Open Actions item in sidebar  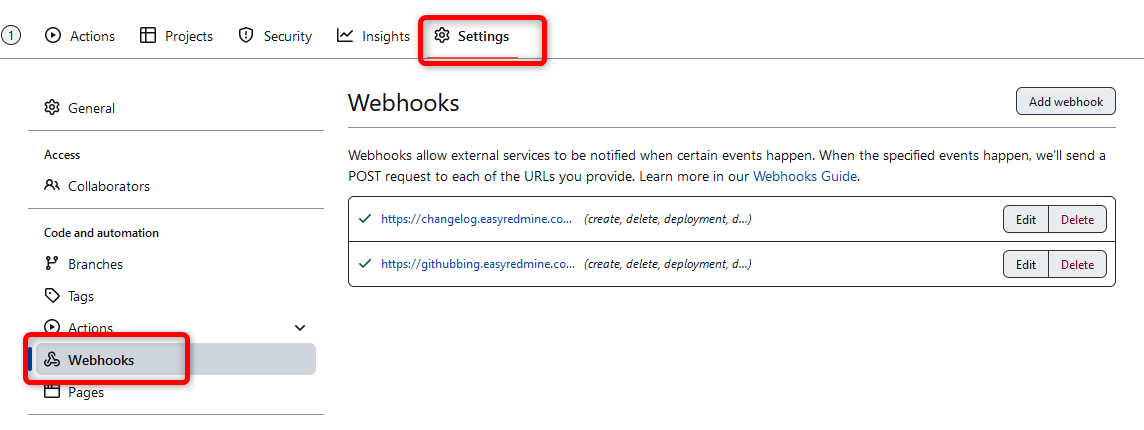tap(176, 328)
